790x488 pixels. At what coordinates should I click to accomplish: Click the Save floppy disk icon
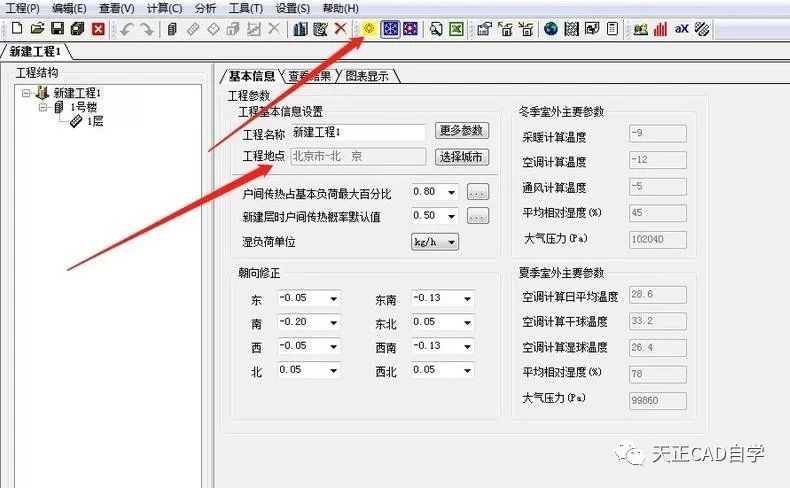pos(57,29)
